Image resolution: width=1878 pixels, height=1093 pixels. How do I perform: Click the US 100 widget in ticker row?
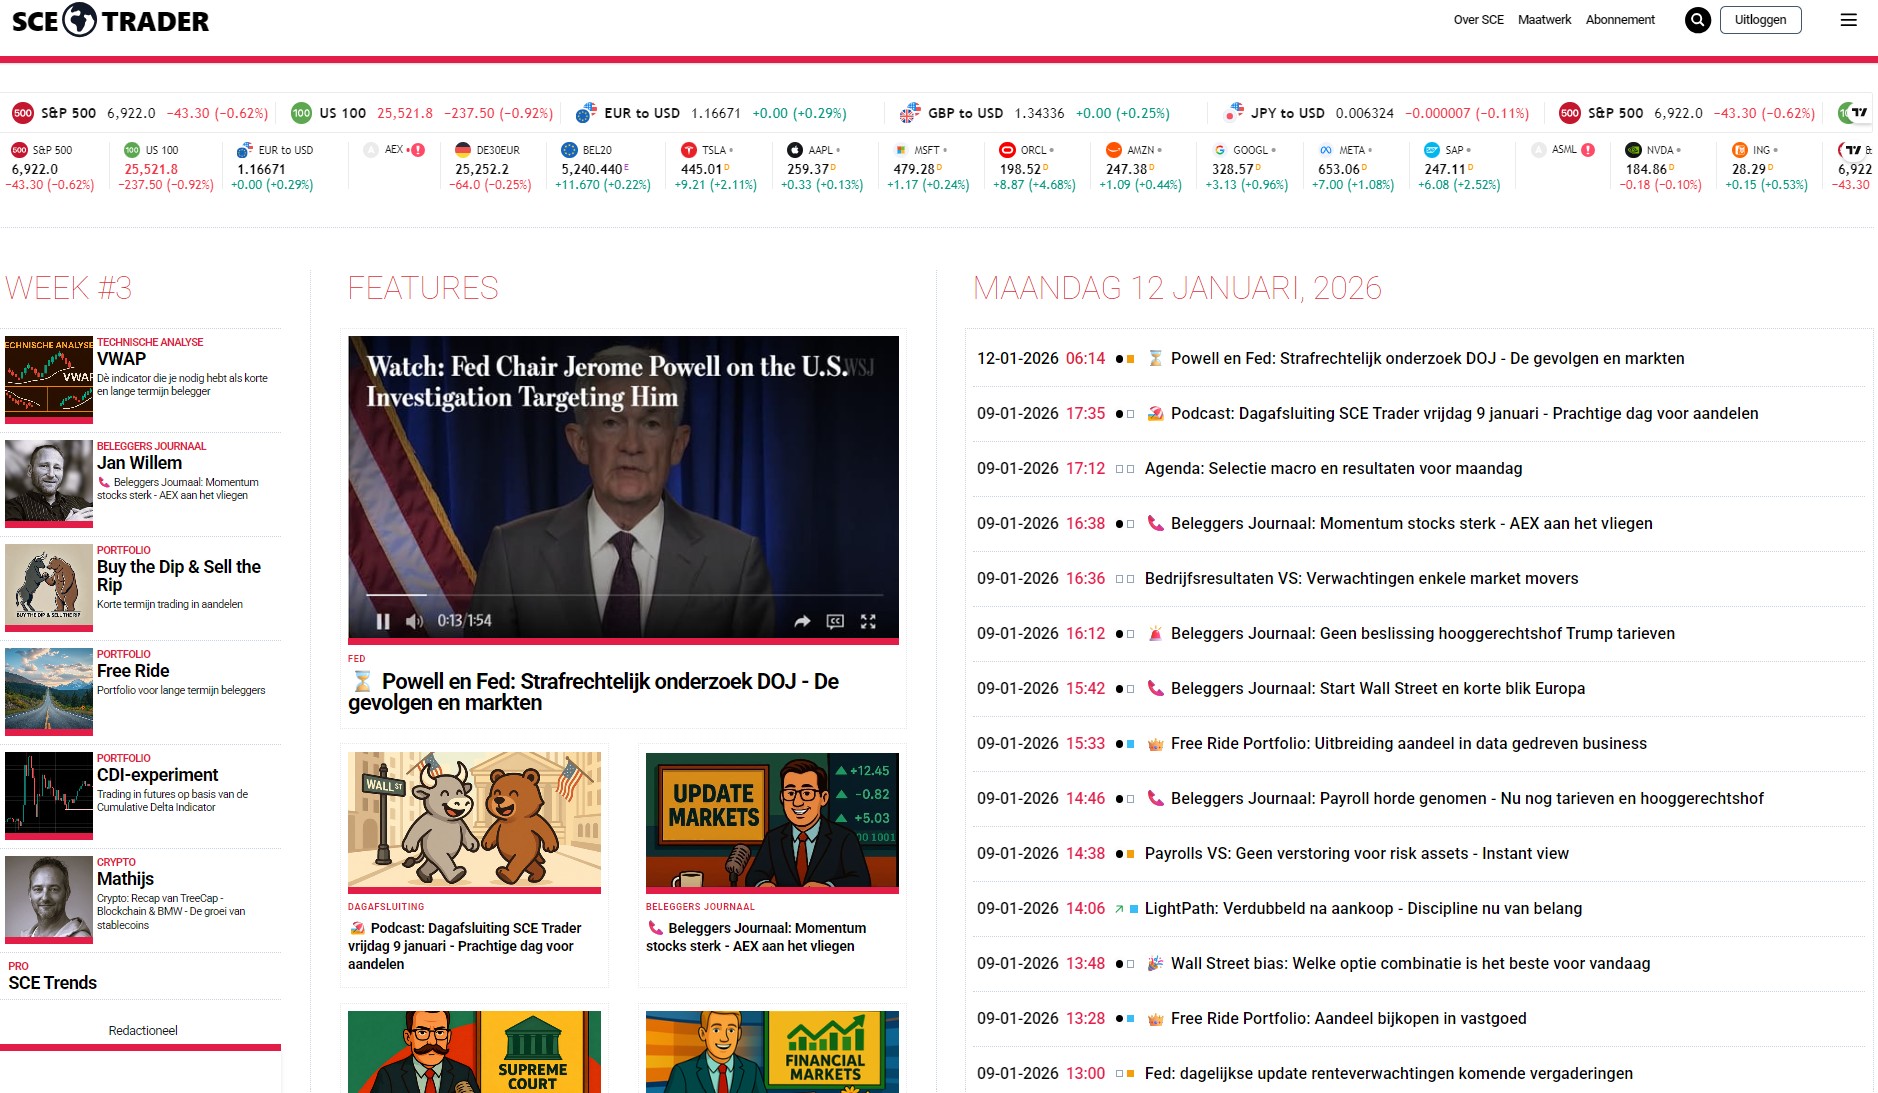click(166, 167)
